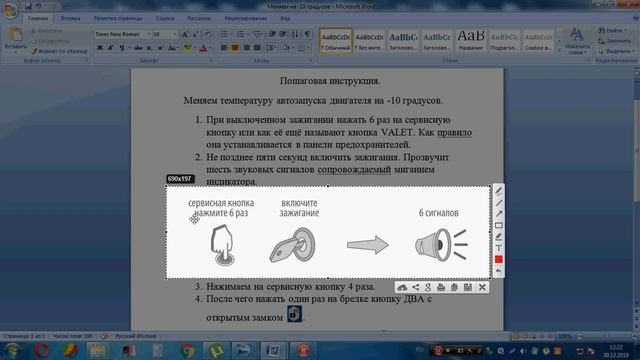640x360 pixels.
Task: Justify paragraph text
Action: (257, 48)
